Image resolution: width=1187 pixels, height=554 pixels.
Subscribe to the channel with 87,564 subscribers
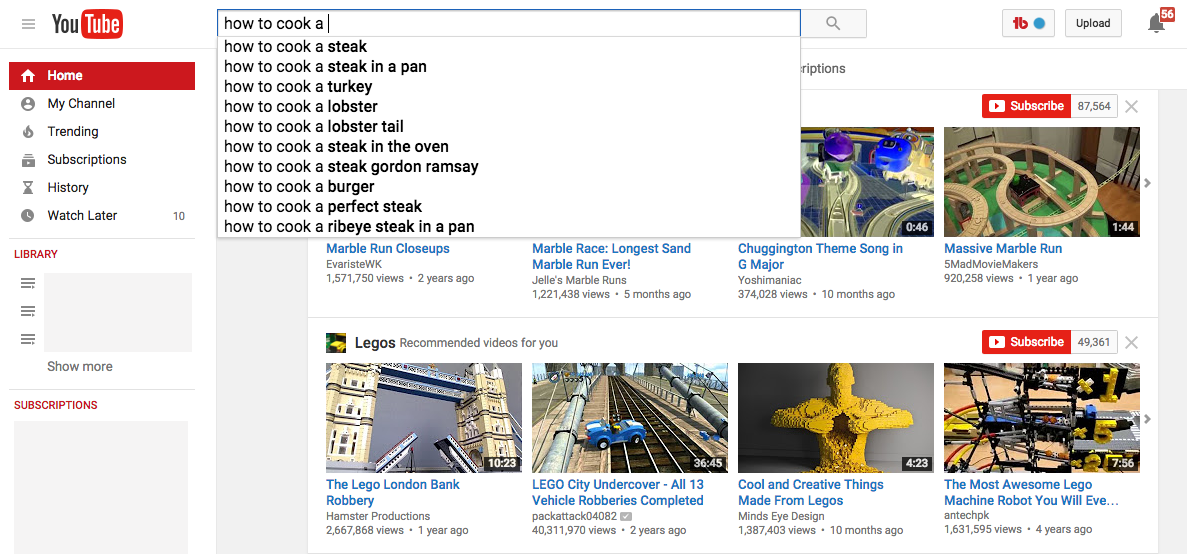tap(1027, 106)
